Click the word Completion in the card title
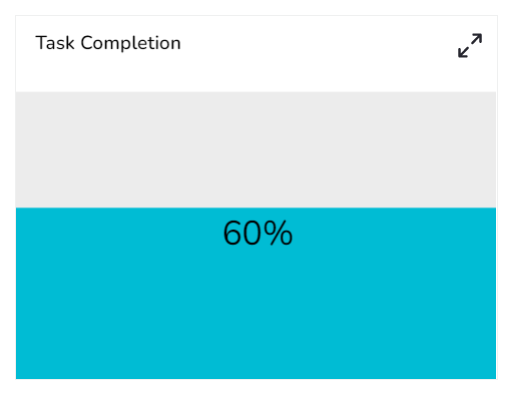 [131, 44]
